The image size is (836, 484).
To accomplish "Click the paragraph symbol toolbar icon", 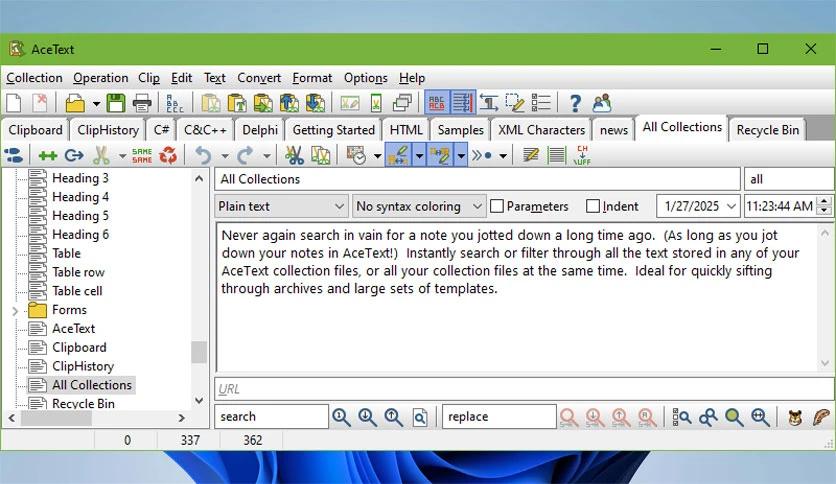I will pyautogui.click(x=488, y=103).
